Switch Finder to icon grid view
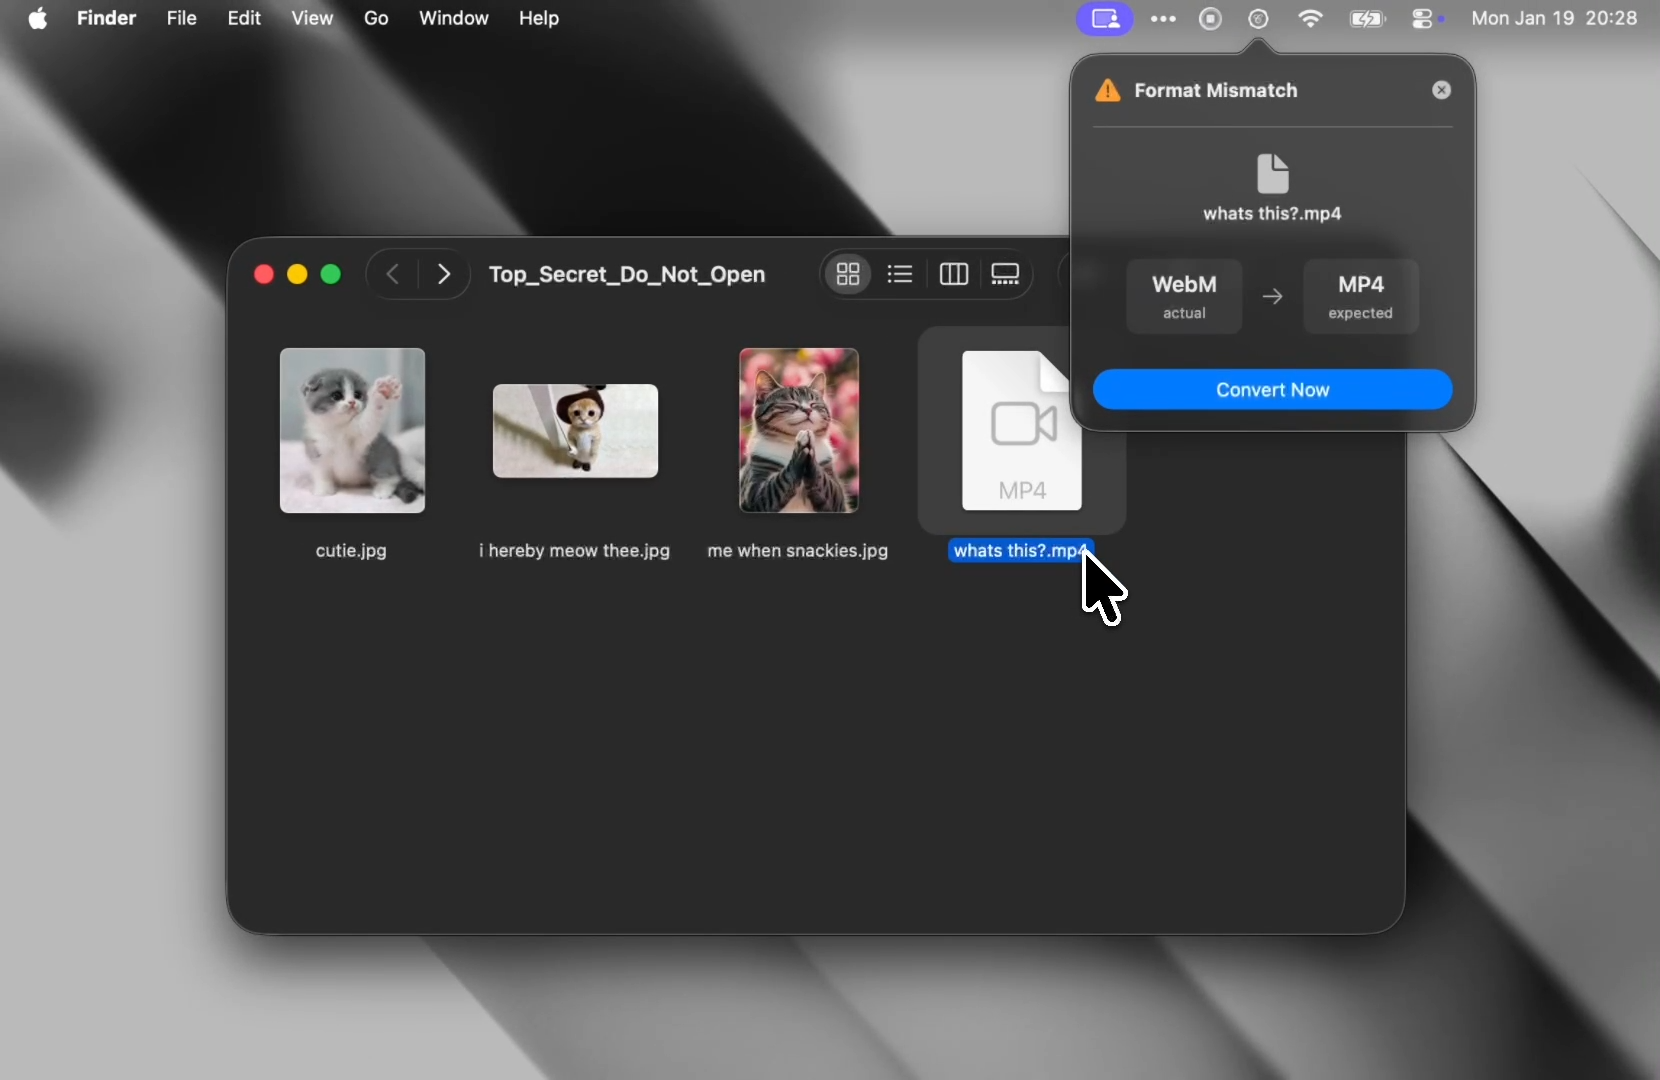The image size is (1660, 1080). 848,274
